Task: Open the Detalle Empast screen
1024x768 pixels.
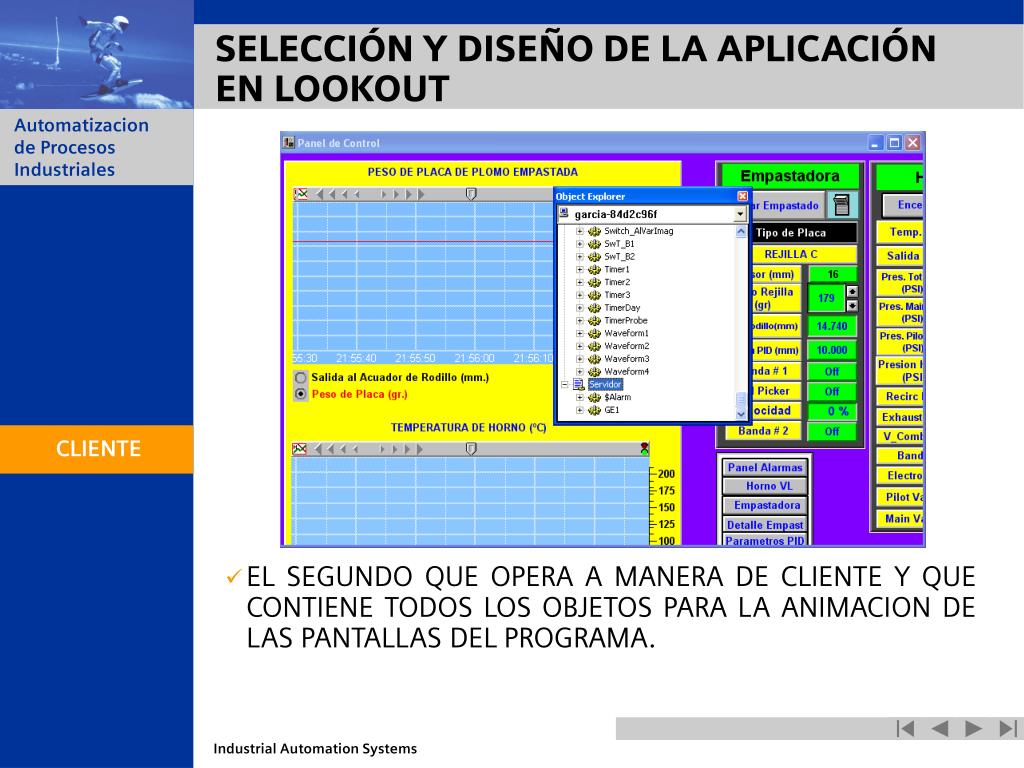Action: (x=765, y=524)
